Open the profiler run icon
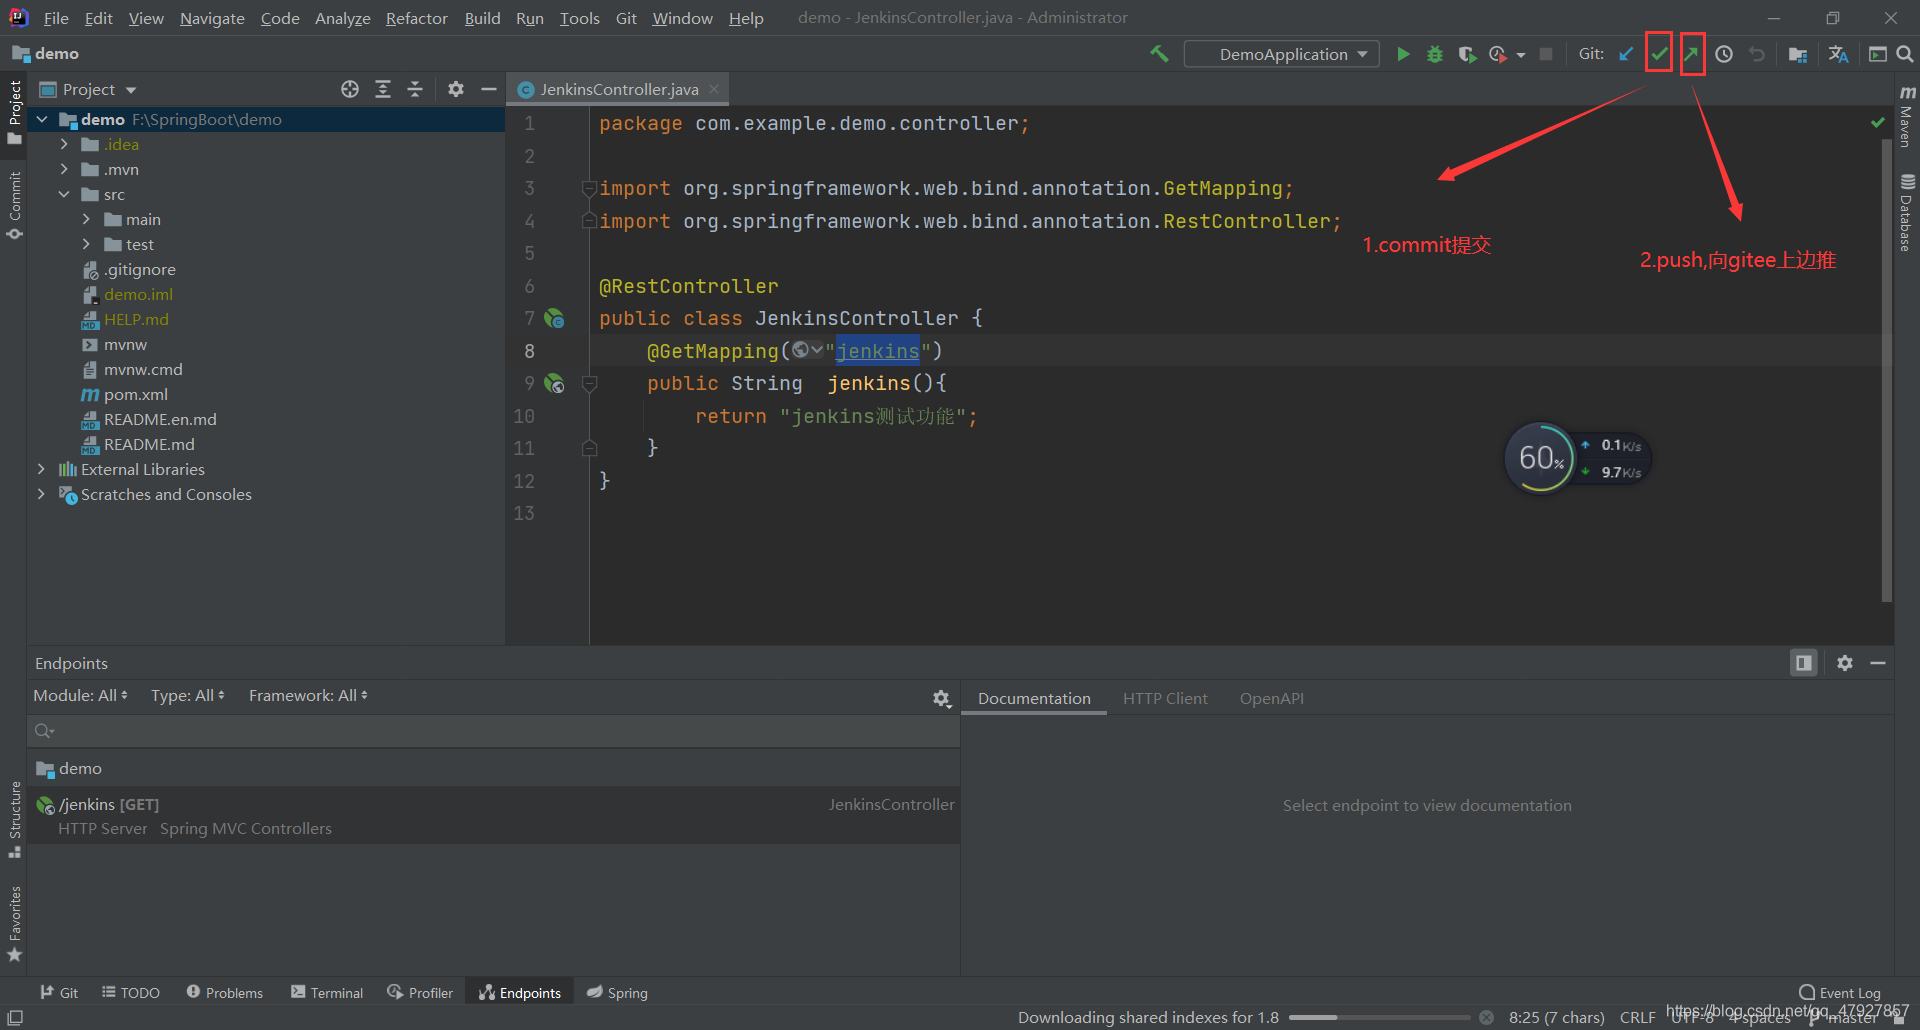This screenshot has width=1920, height=1030. tap(1498, 54)
